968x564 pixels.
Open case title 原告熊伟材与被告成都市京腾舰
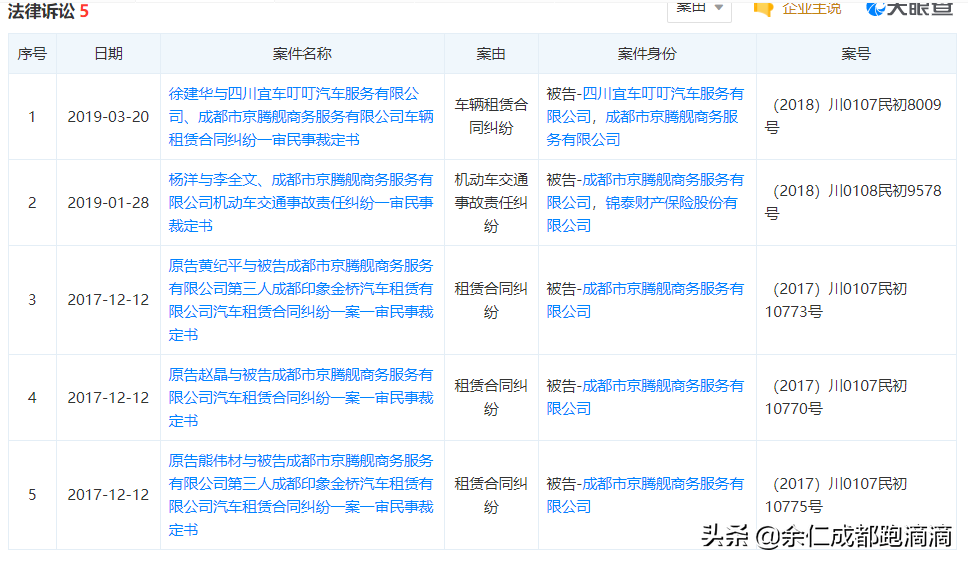click(301, 496)
